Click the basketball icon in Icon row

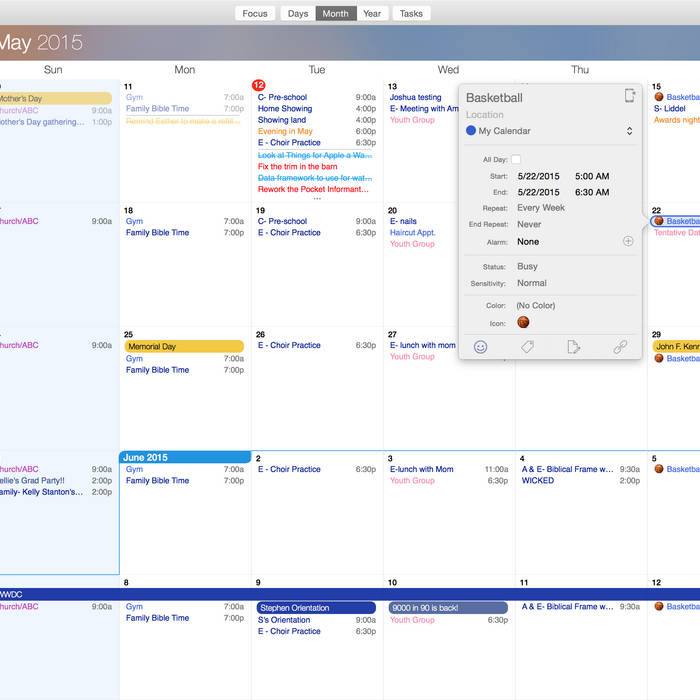pos(523,322)
